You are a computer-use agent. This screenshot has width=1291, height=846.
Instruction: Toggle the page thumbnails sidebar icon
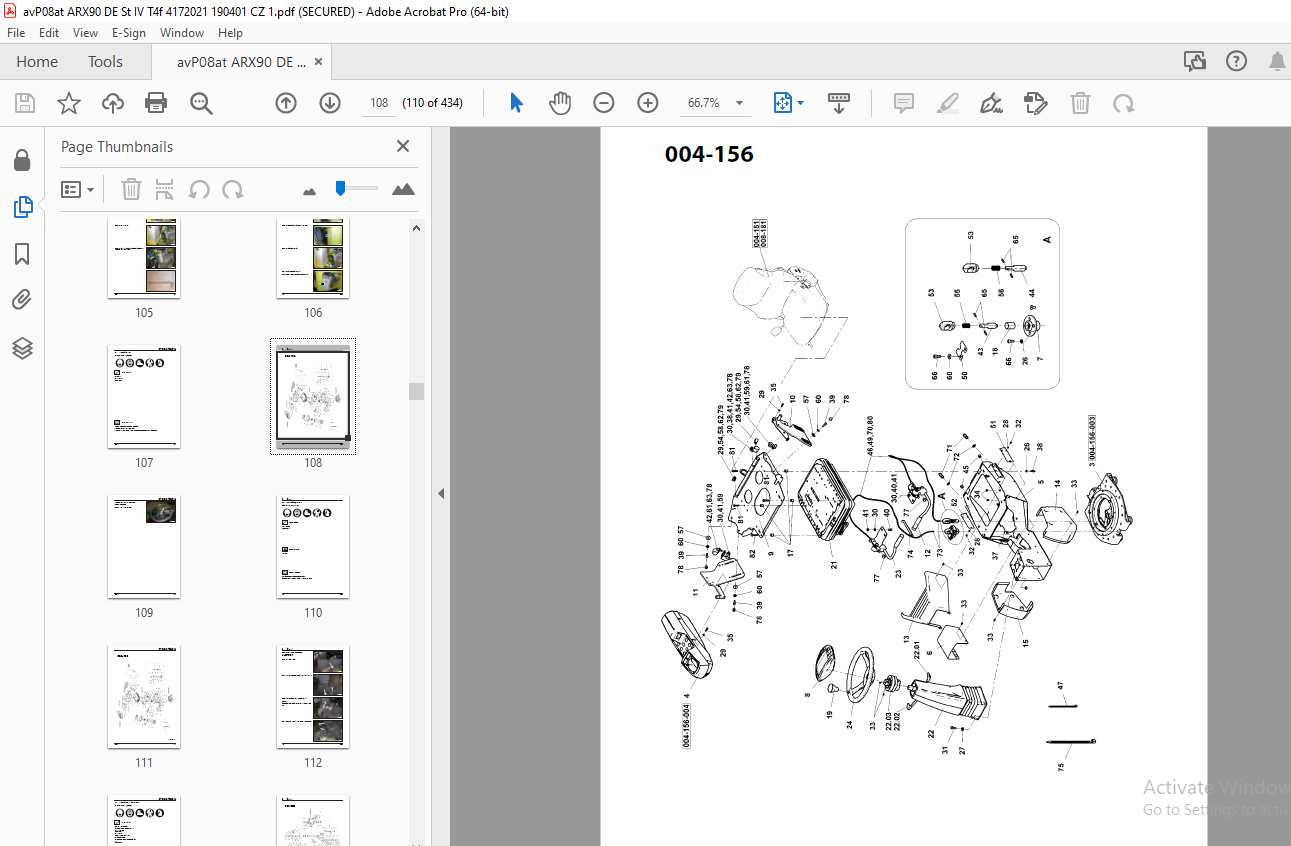[x=22, y=207]
